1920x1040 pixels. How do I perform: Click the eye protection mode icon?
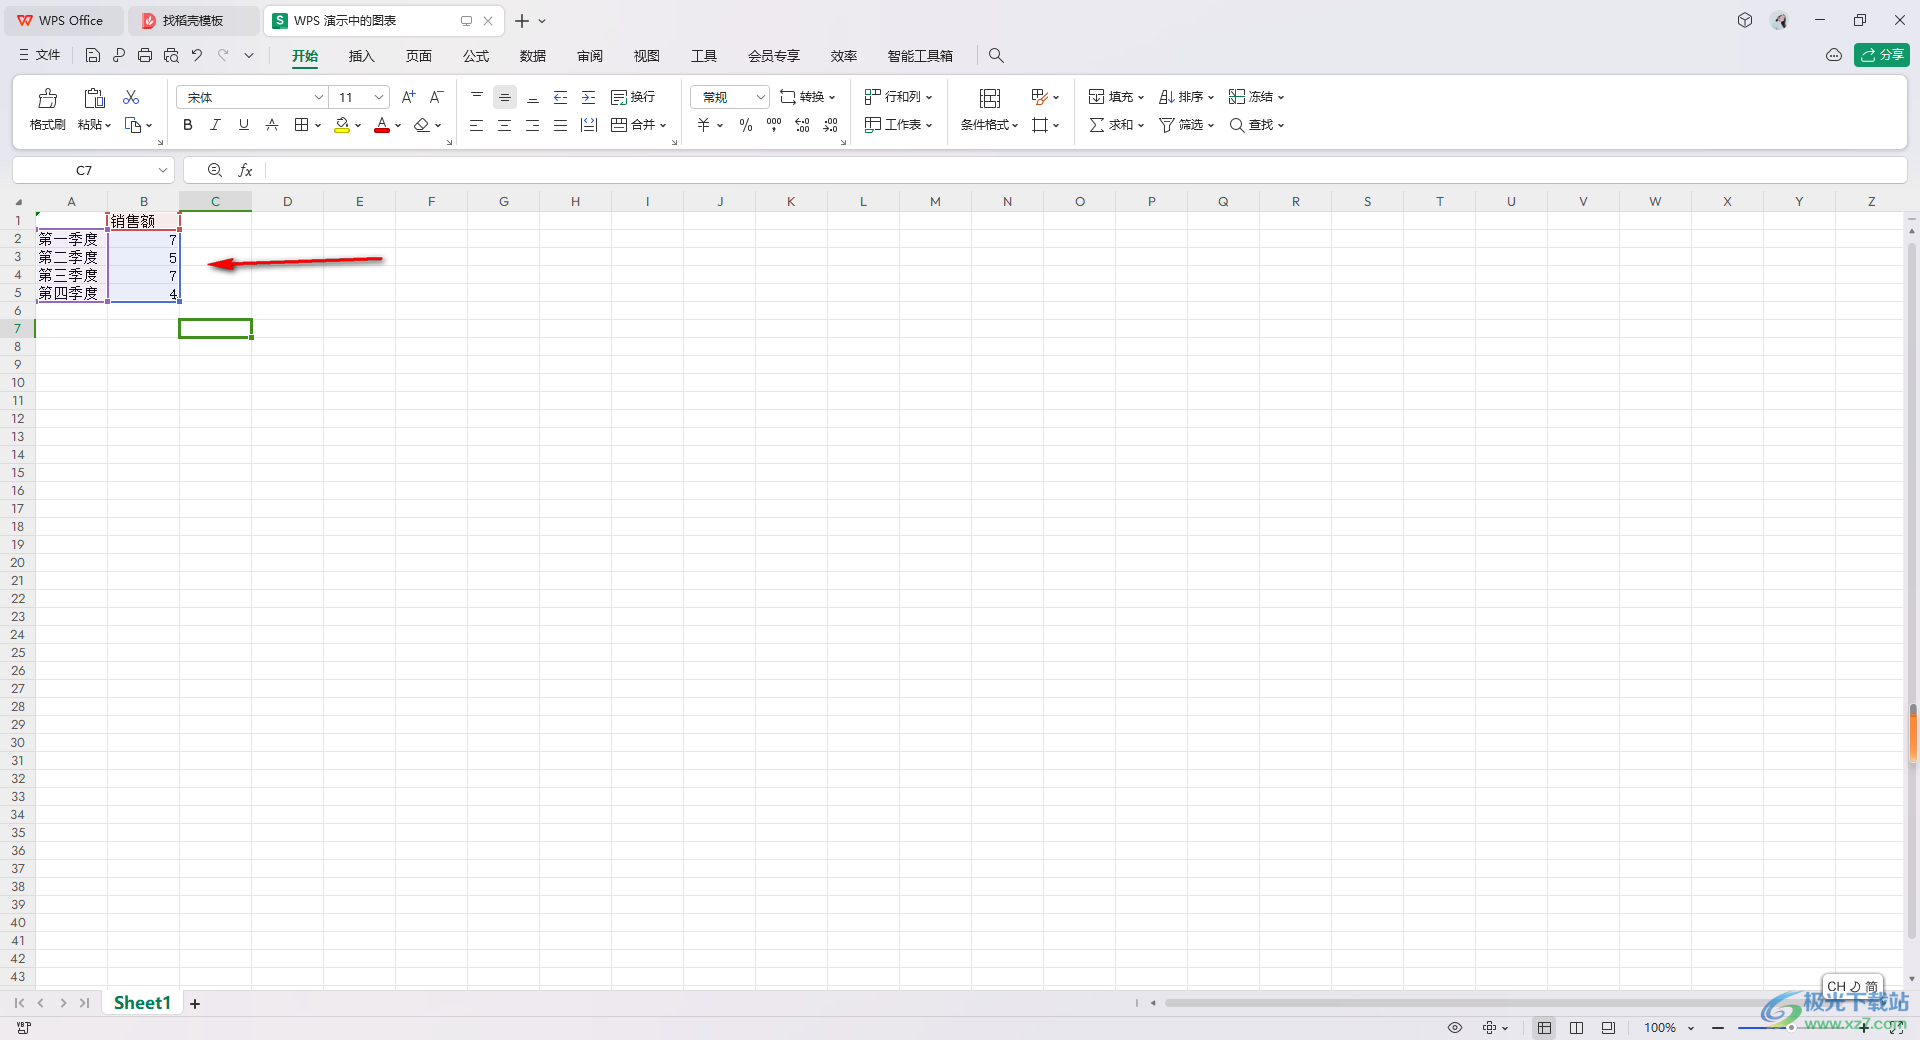coord(1455,1028)
